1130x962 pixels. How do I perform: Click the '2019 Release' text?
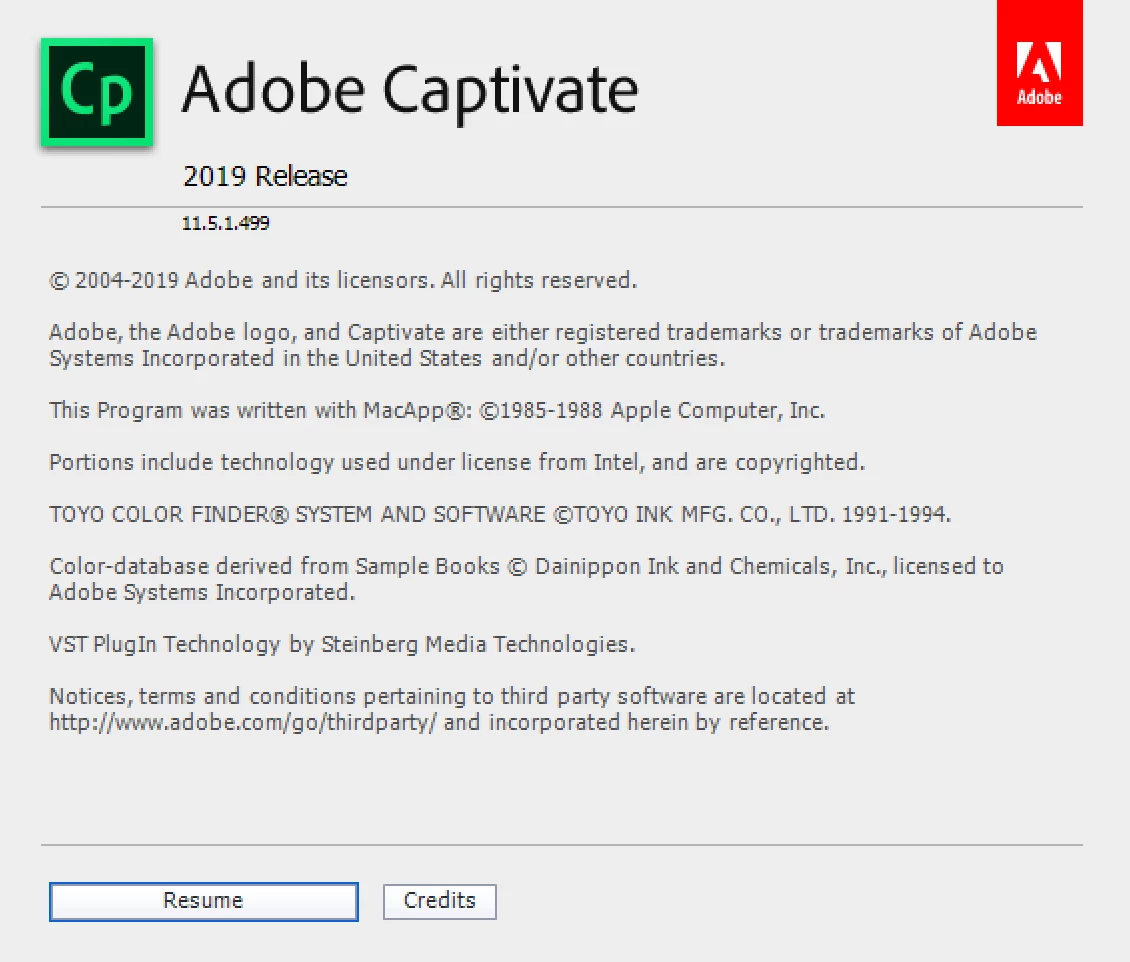click(265, 177)
